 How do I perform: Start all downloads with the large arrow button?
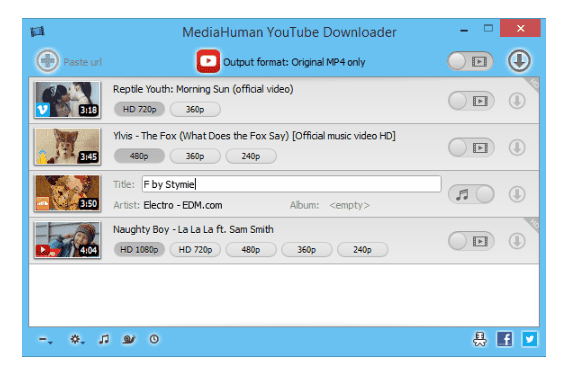point(519,61)
